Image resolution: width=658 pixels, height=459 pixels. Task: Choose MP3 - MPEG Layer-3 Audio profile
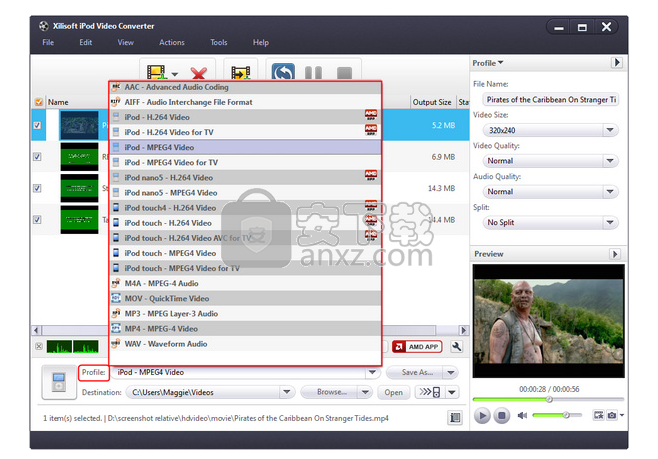pyautogui.click(x=245, y=314)
